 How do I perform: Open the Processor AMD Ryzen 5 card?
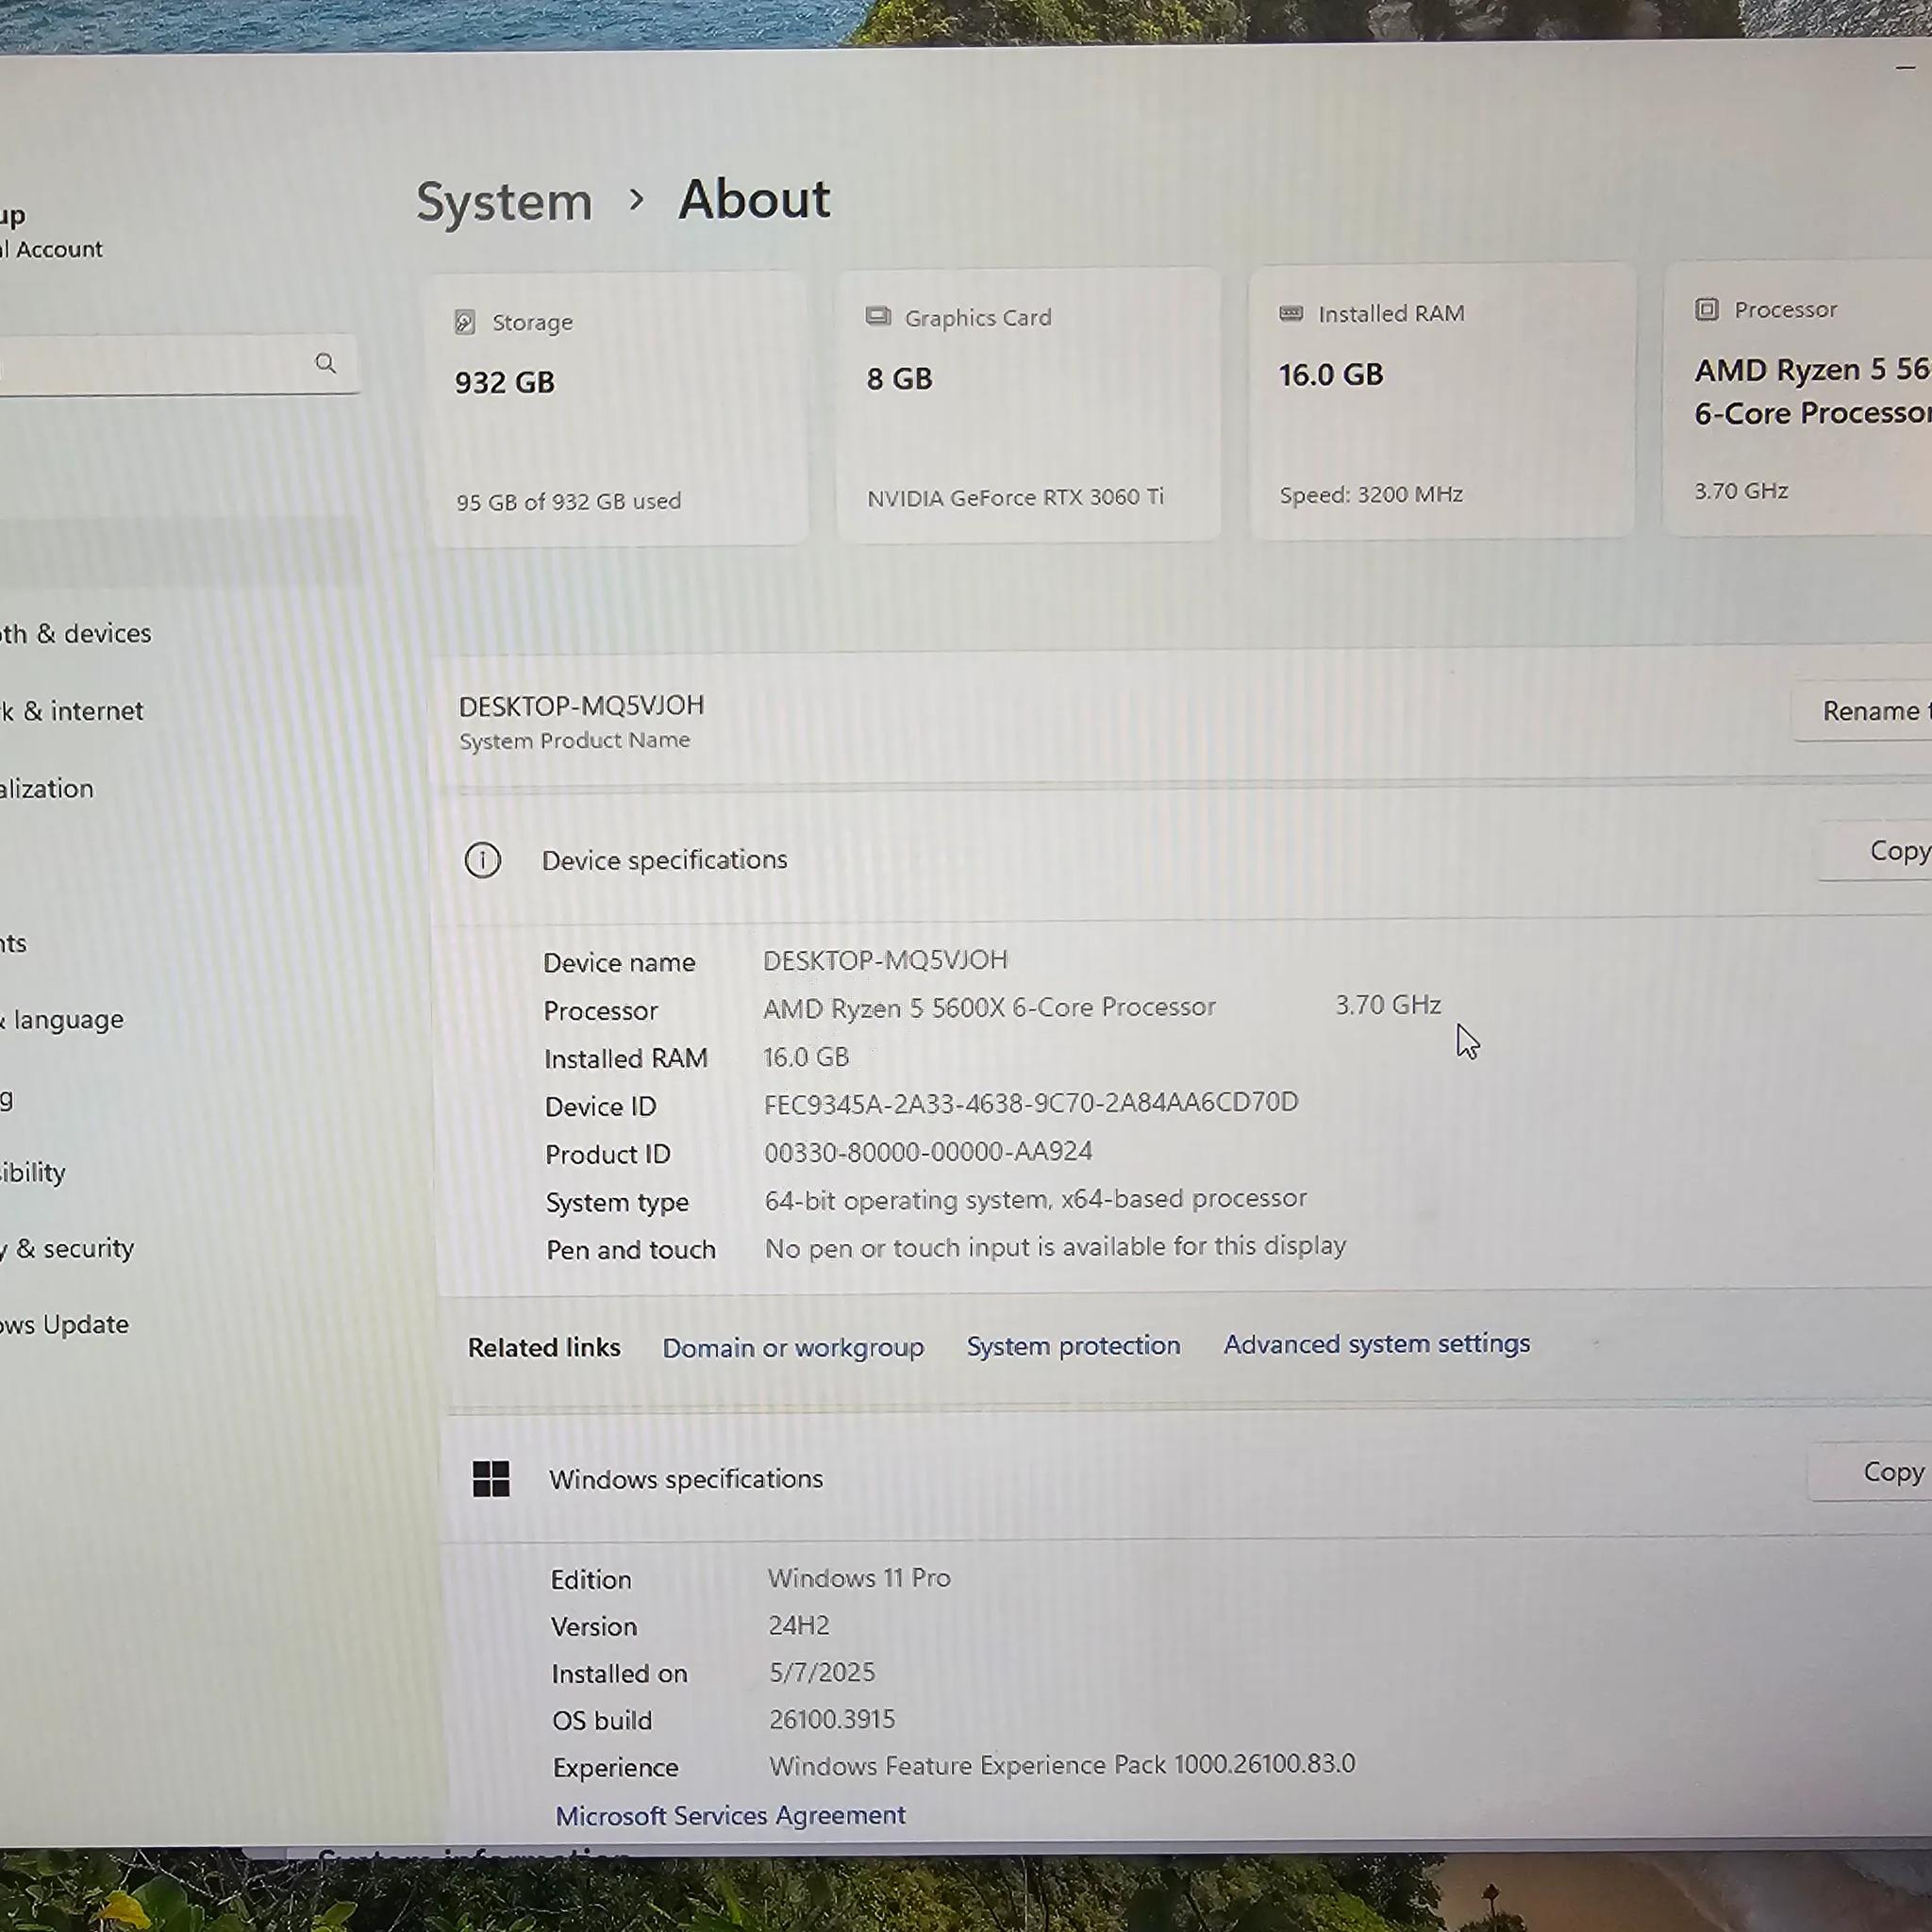[1797, 397]
